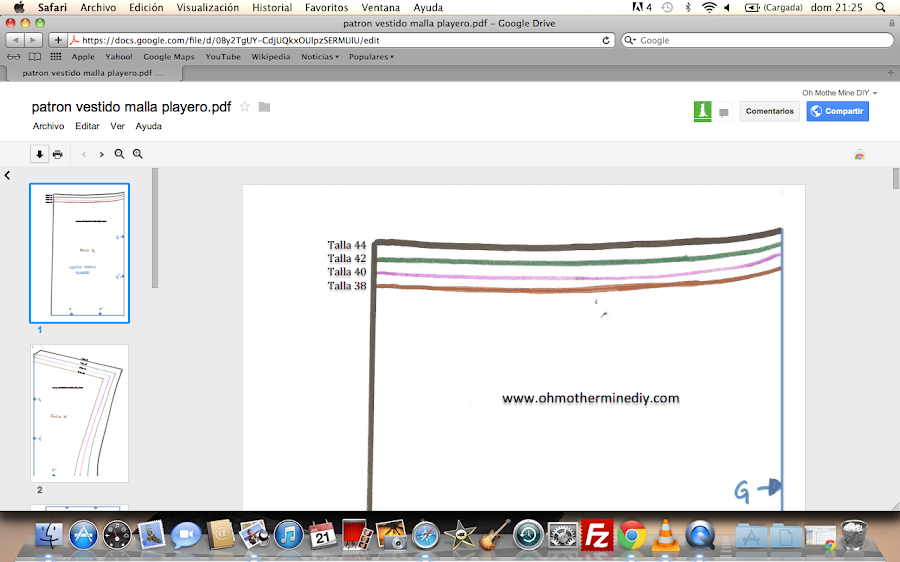
Task: Open System Preferences gear in the Dock
Action: (x=562, y=536)
